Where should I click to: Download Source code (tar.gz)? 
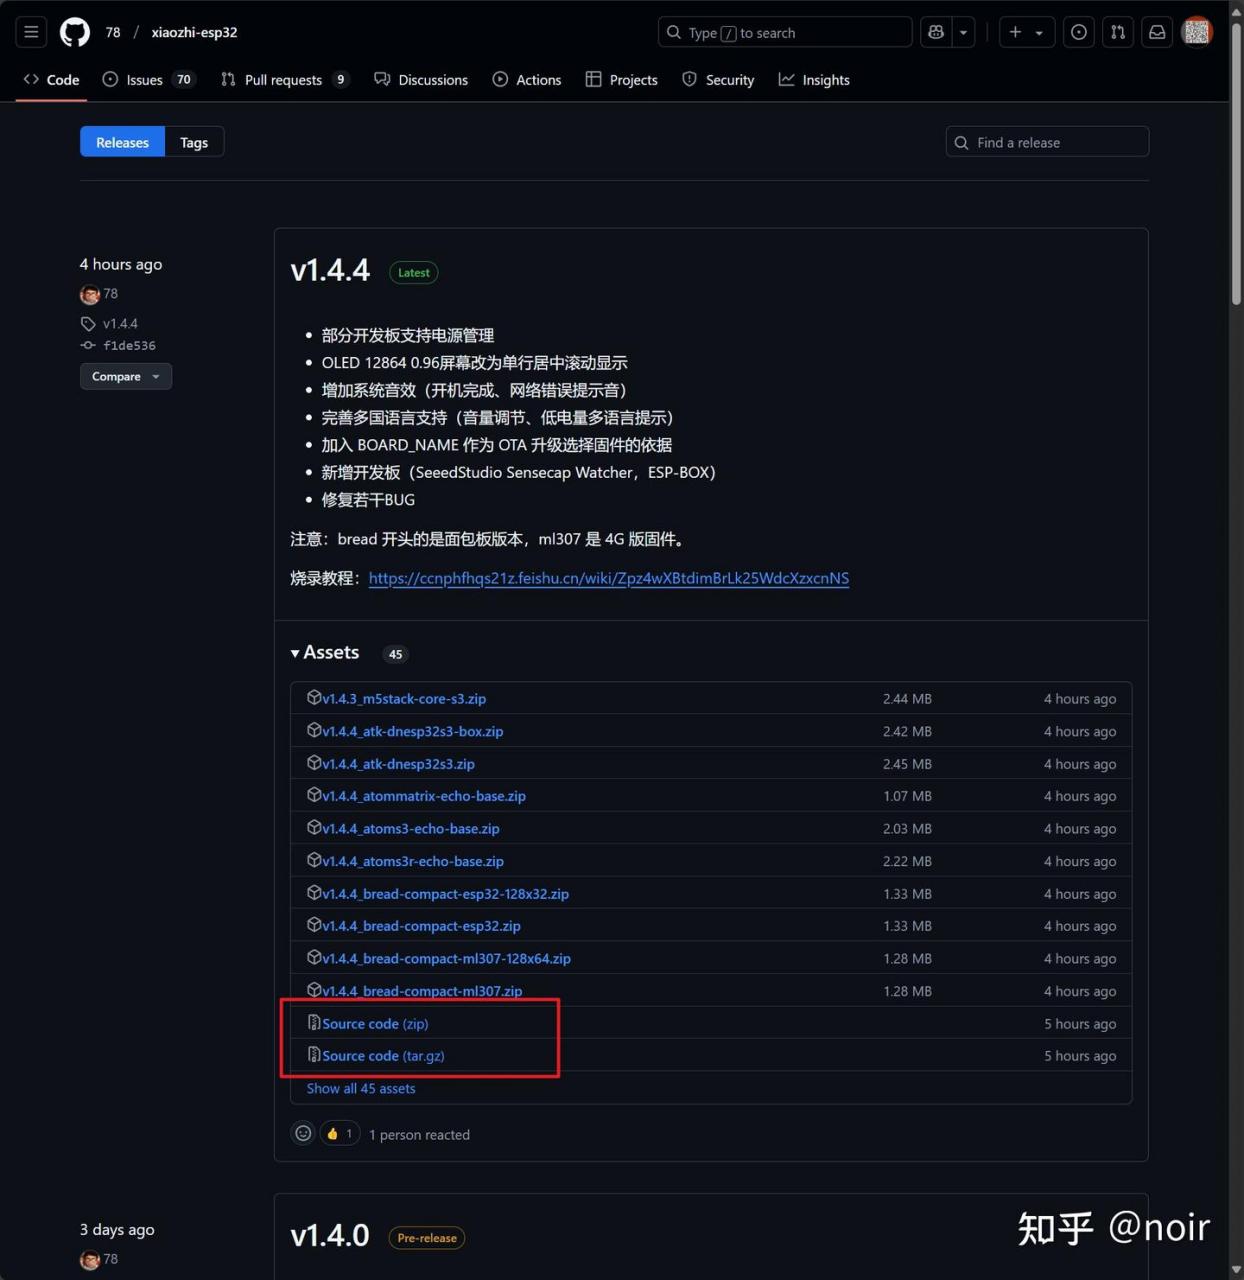tap(383, 1056)
